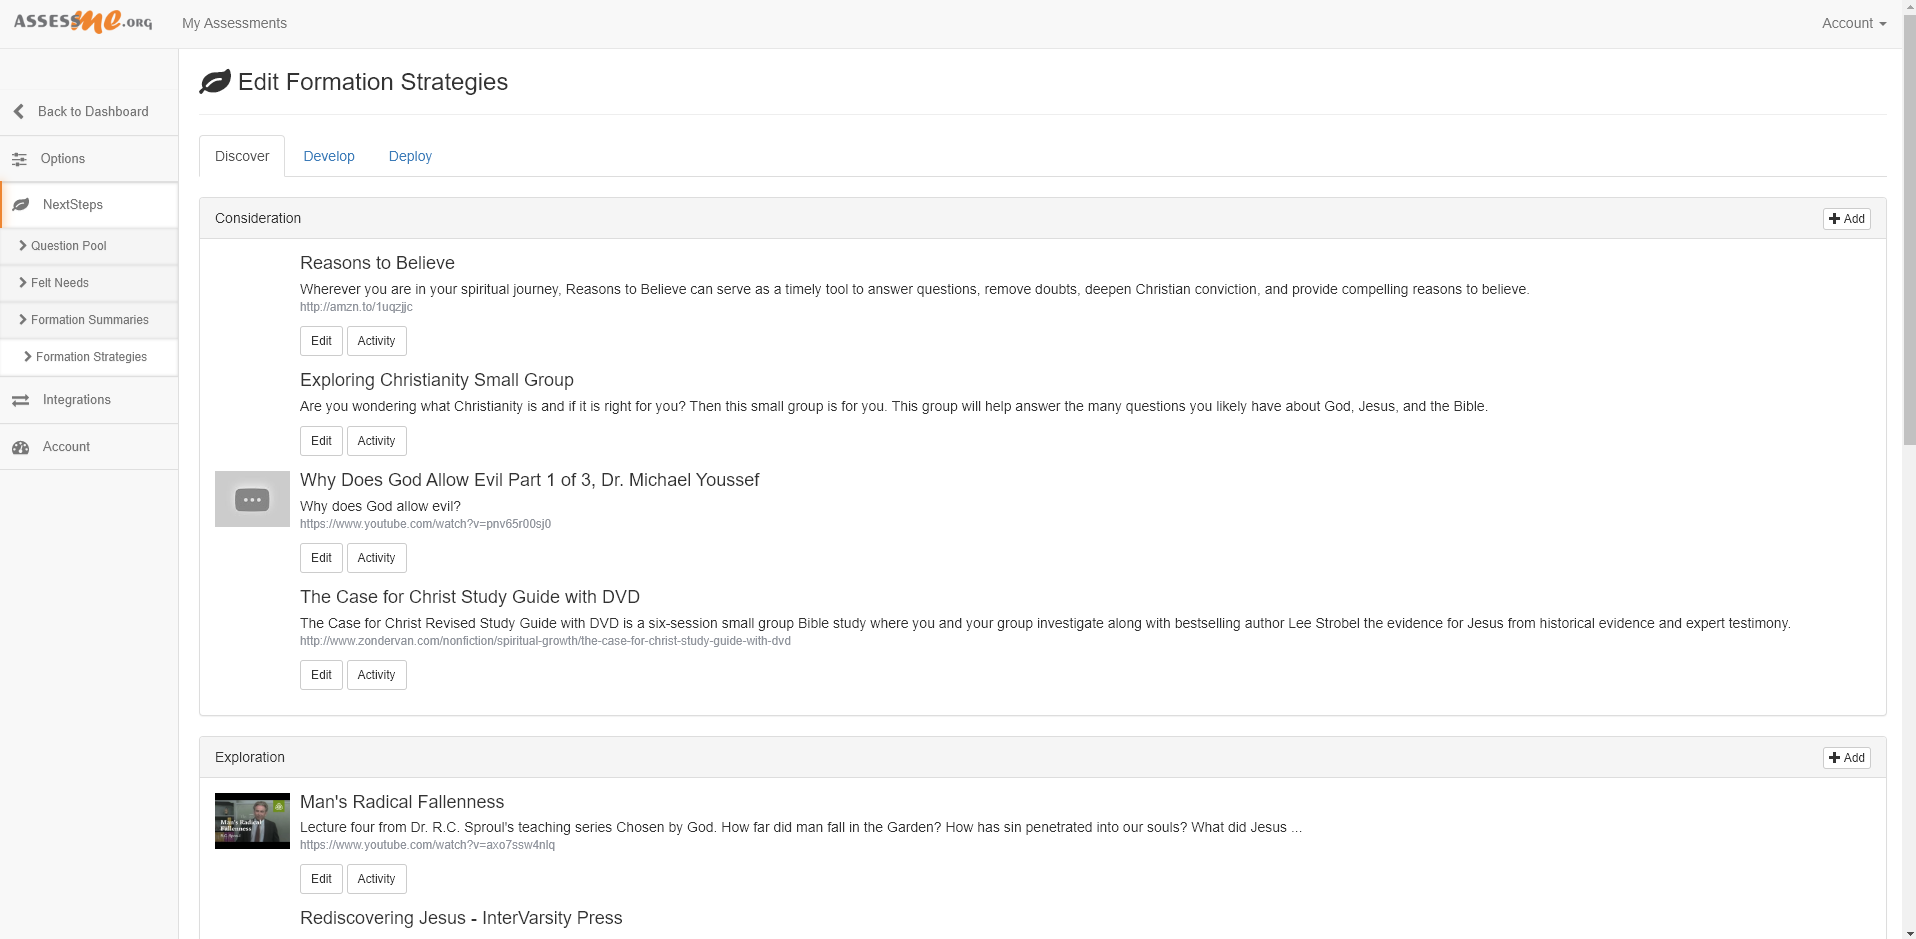1916x939 pixels.
Task: Switch to the Discover tab
Action: click(242, 156)
